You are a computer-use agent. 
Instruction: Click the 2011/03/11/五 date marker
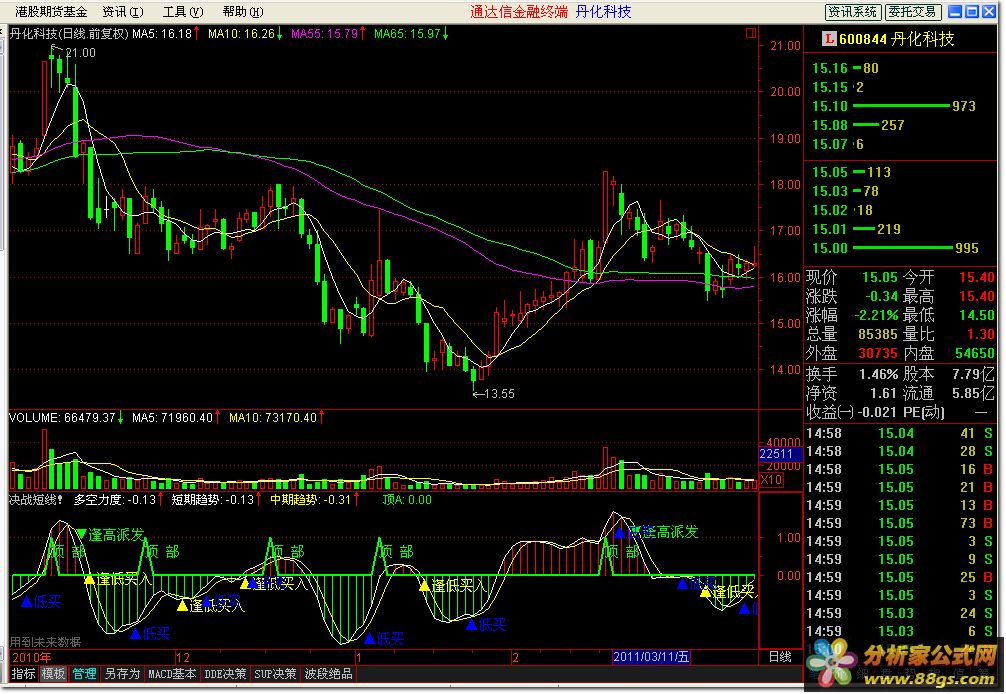click(x=651, y=657)
